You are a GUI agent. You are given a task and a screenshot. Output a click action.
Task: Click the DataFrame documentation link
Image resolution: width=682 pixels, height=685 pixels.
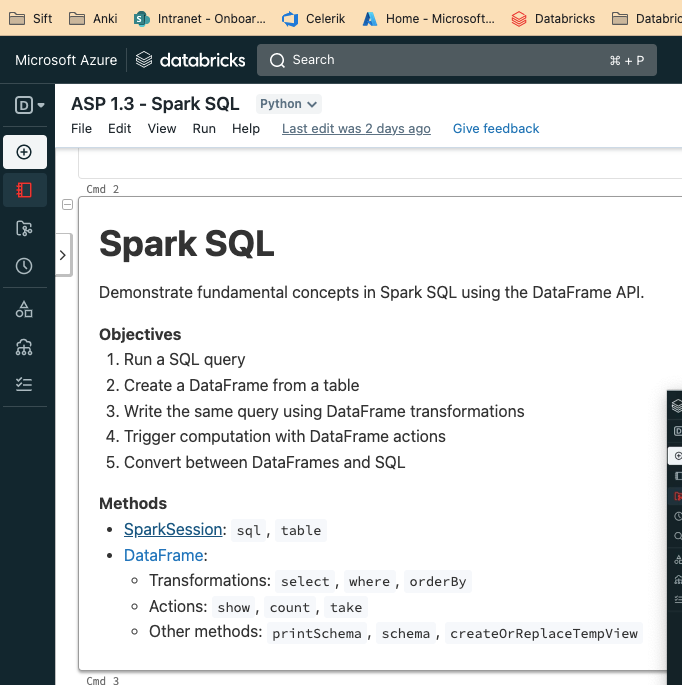click(163, 555)
